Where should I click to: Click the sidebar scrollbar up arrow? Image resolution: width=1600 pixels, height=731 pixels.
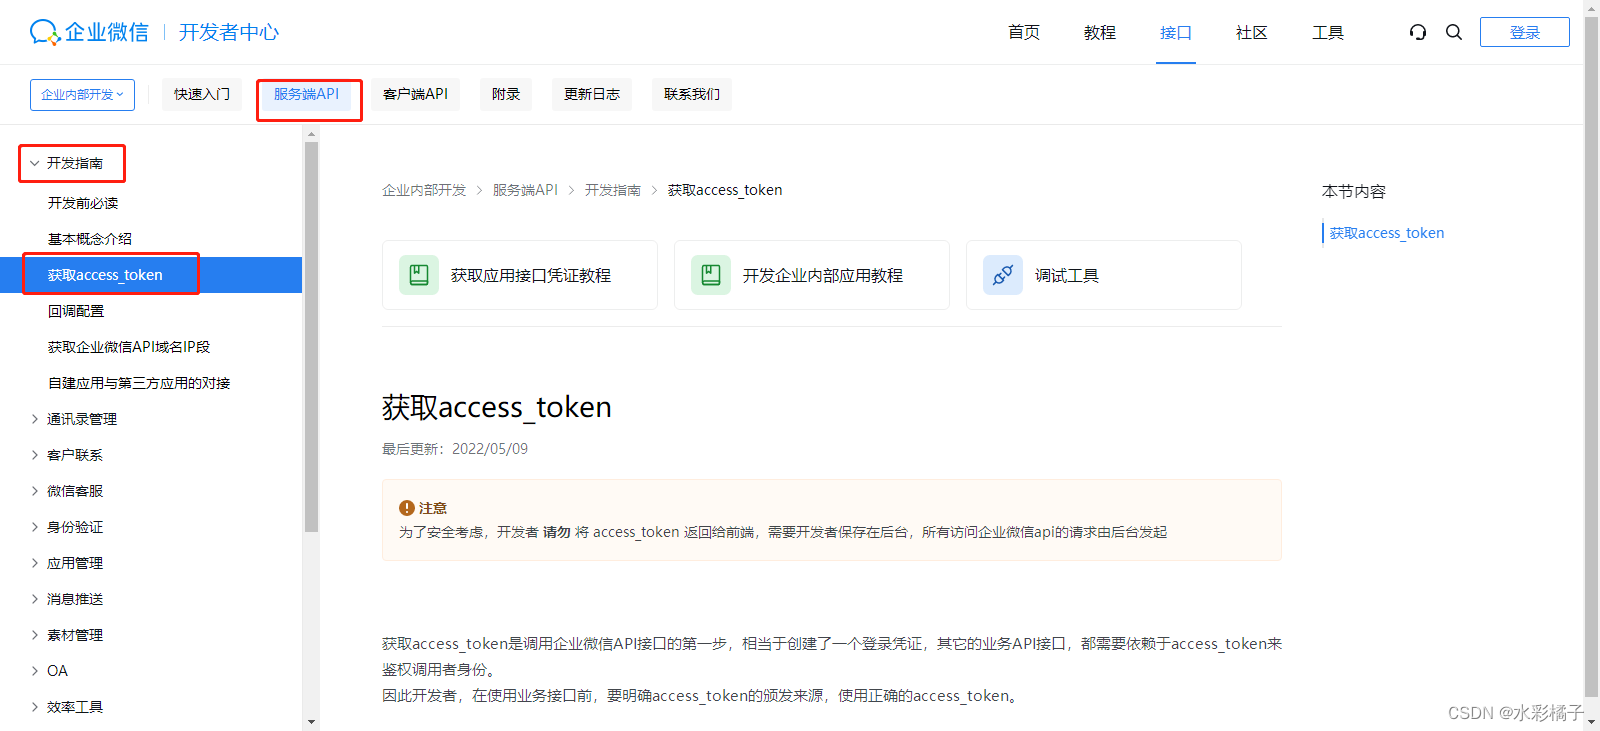click(x=311, y=133)
